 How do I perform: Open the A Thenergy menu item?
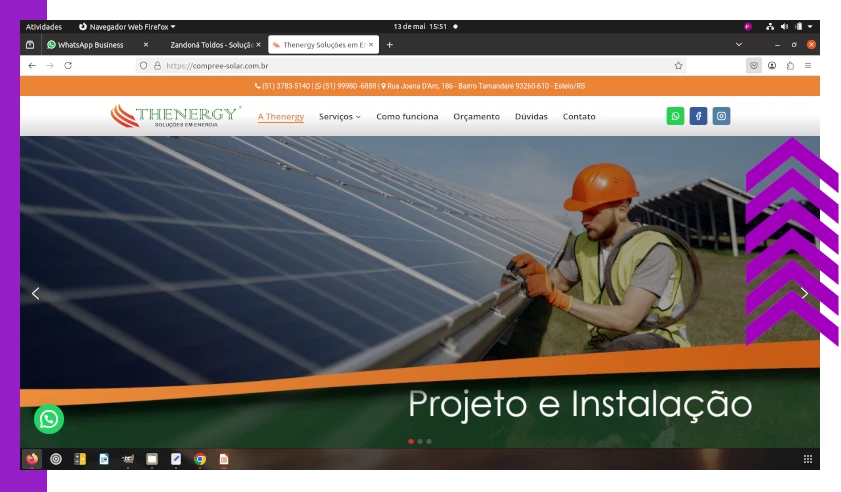[281, 116]
